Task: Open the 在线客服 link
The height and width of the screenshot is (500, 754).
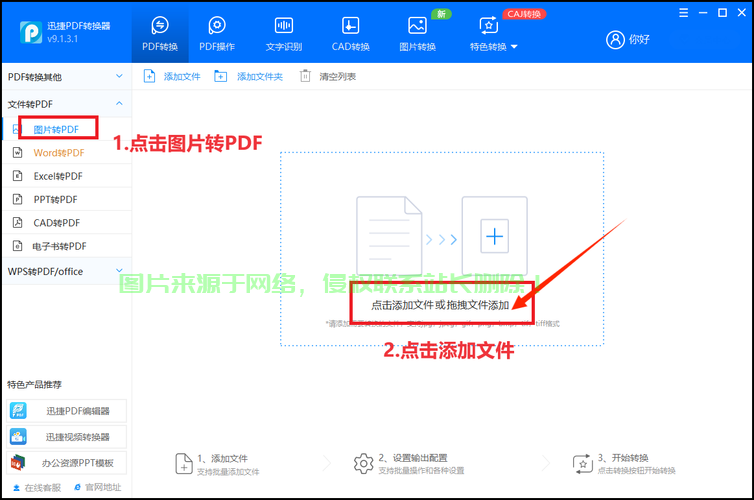Action: 37,488
